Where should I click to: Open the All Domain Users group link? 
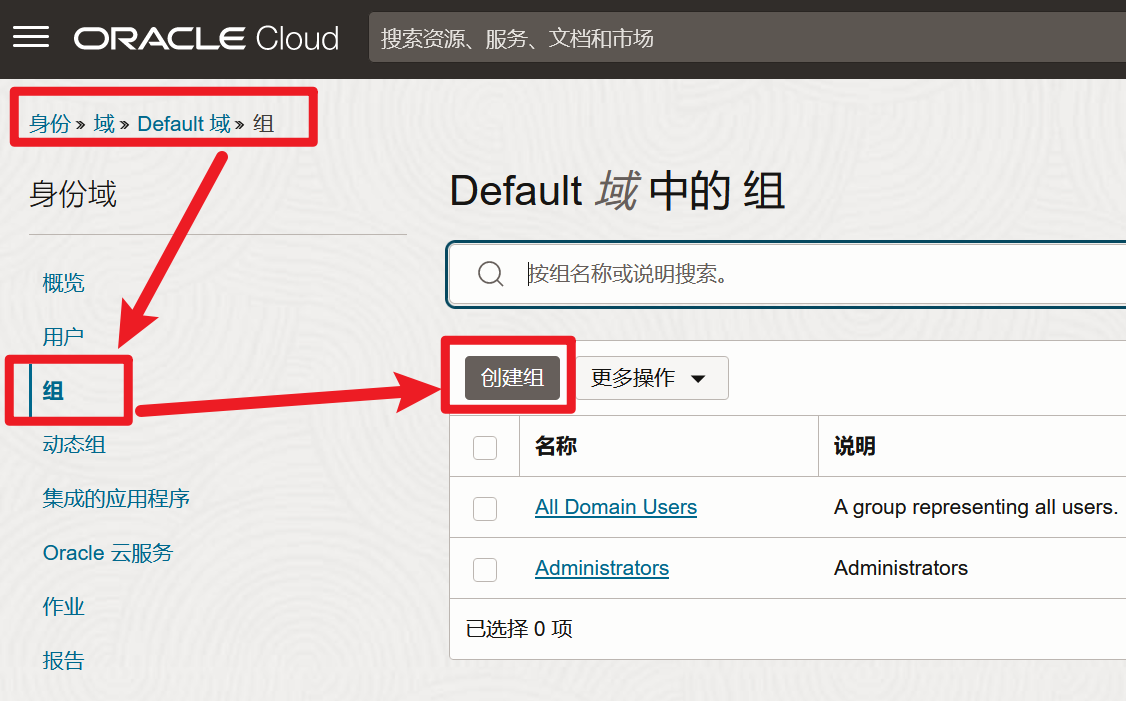[x=615, y=507]
